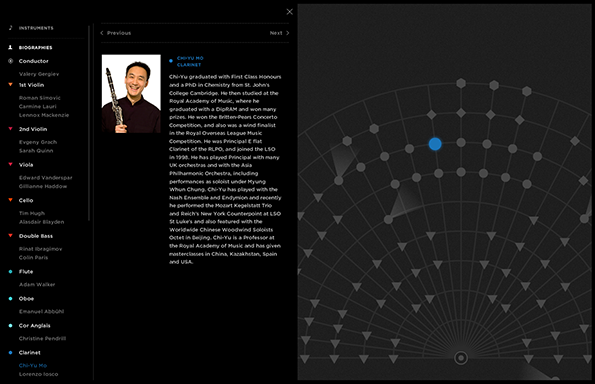The width and height of the screenshot is (595, 384).
Task: Open the Biographies section
Action: [36, 48]
